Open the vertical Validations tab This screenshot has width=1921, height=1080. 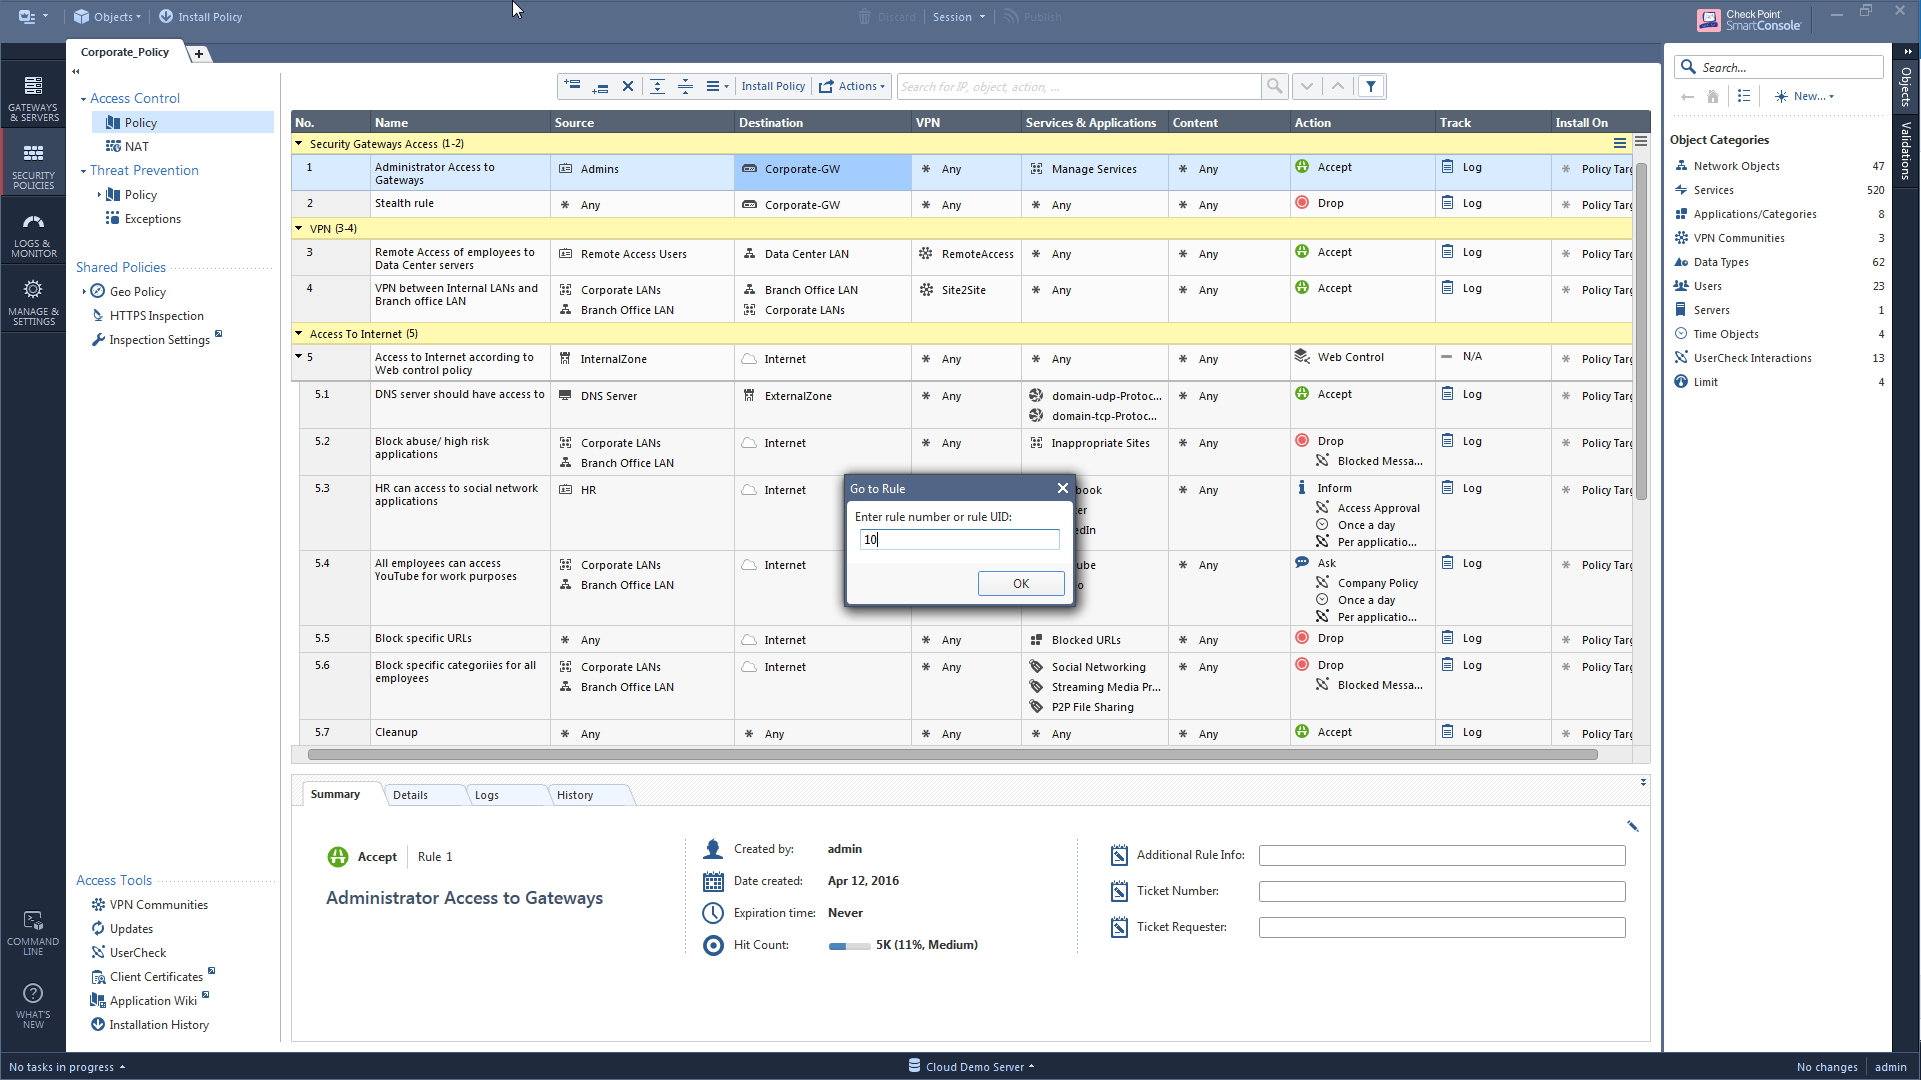coord(1907,150)
